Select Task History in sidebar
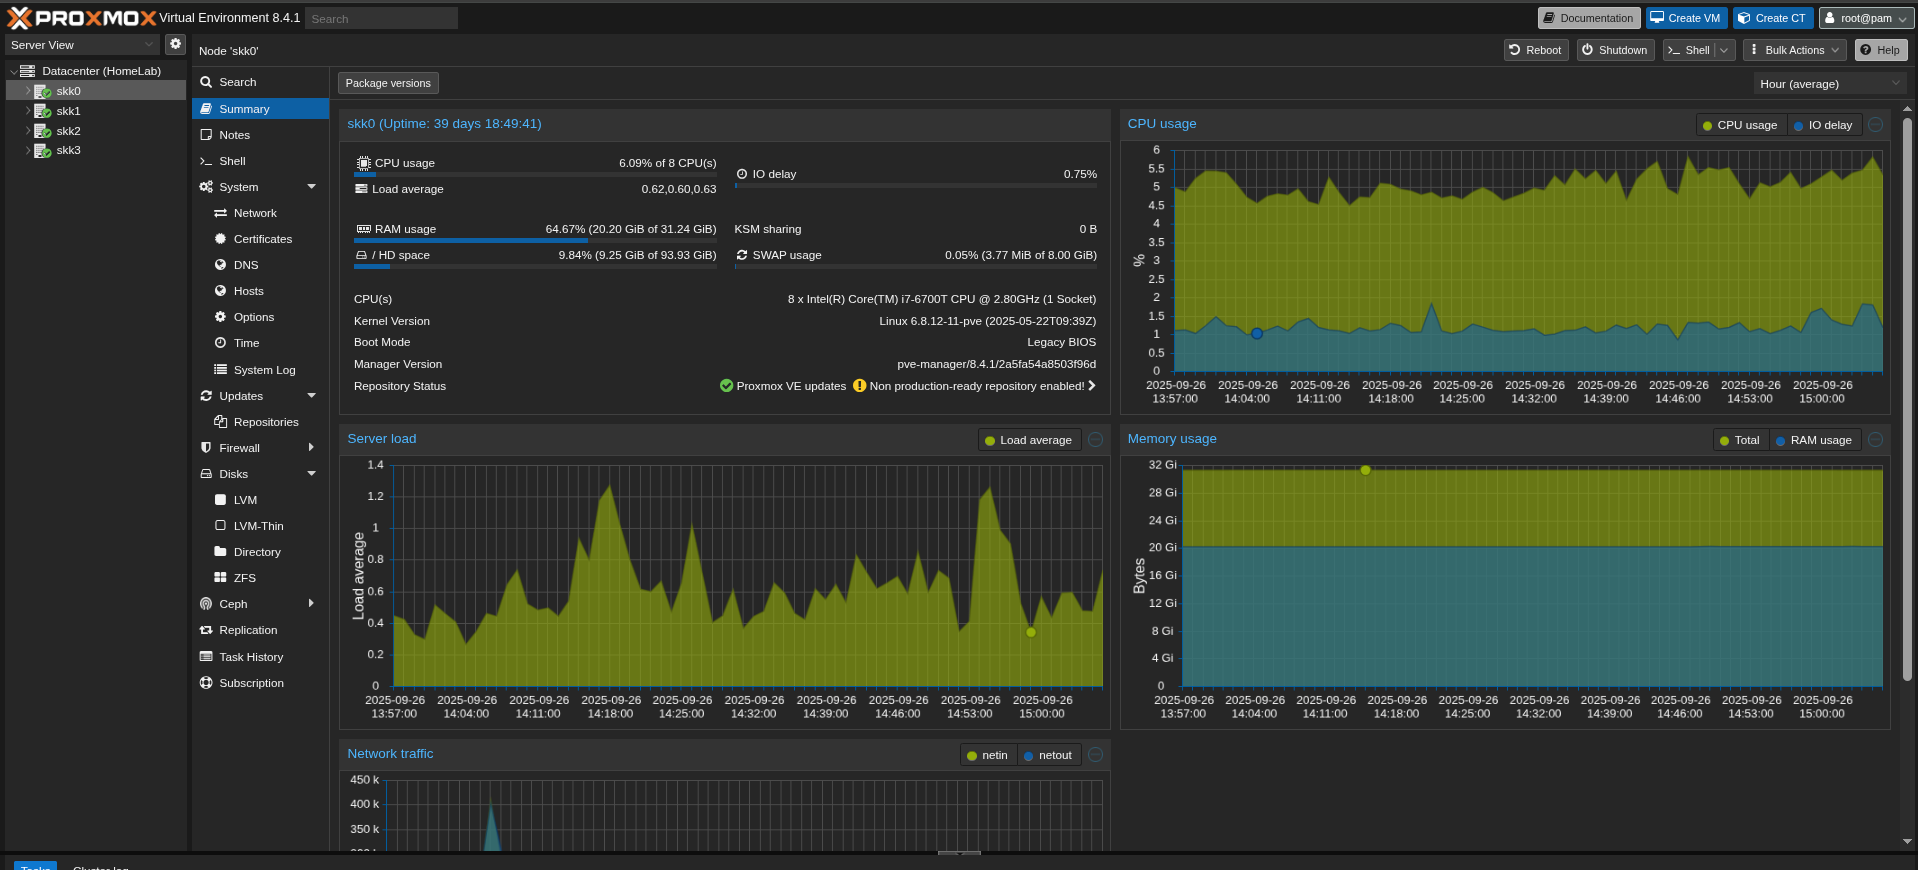The width and height of the screenshot is (1918, 870). (251, 657)
